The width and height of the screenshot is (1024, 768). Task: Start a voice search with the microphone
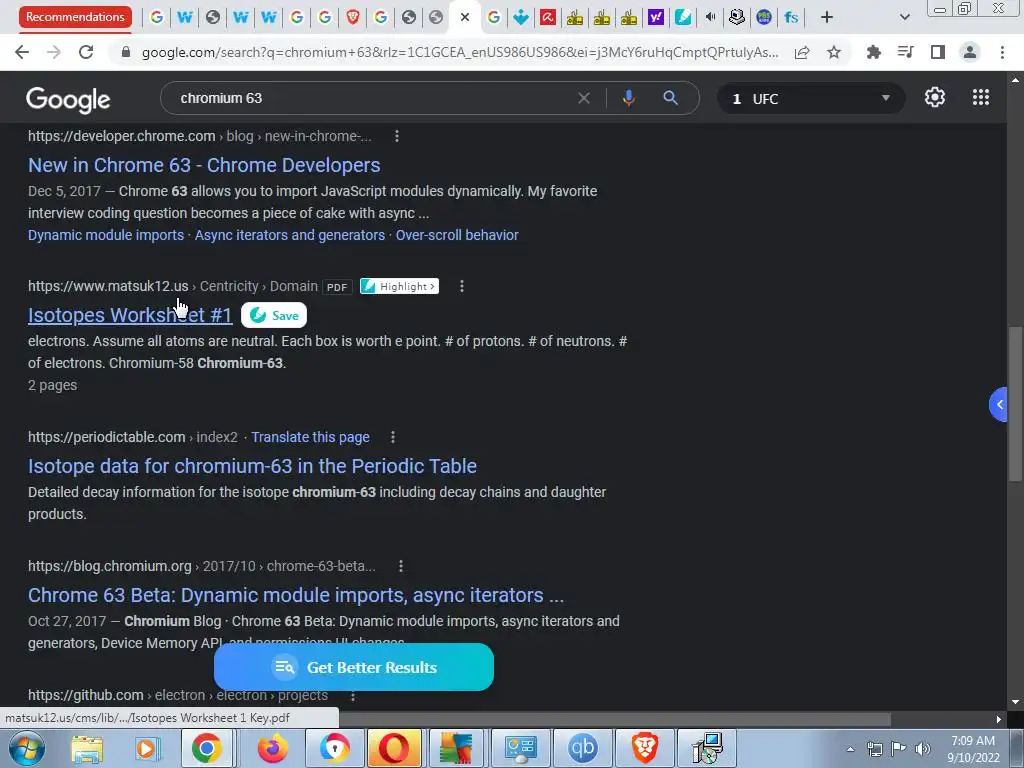click(628, 98)
